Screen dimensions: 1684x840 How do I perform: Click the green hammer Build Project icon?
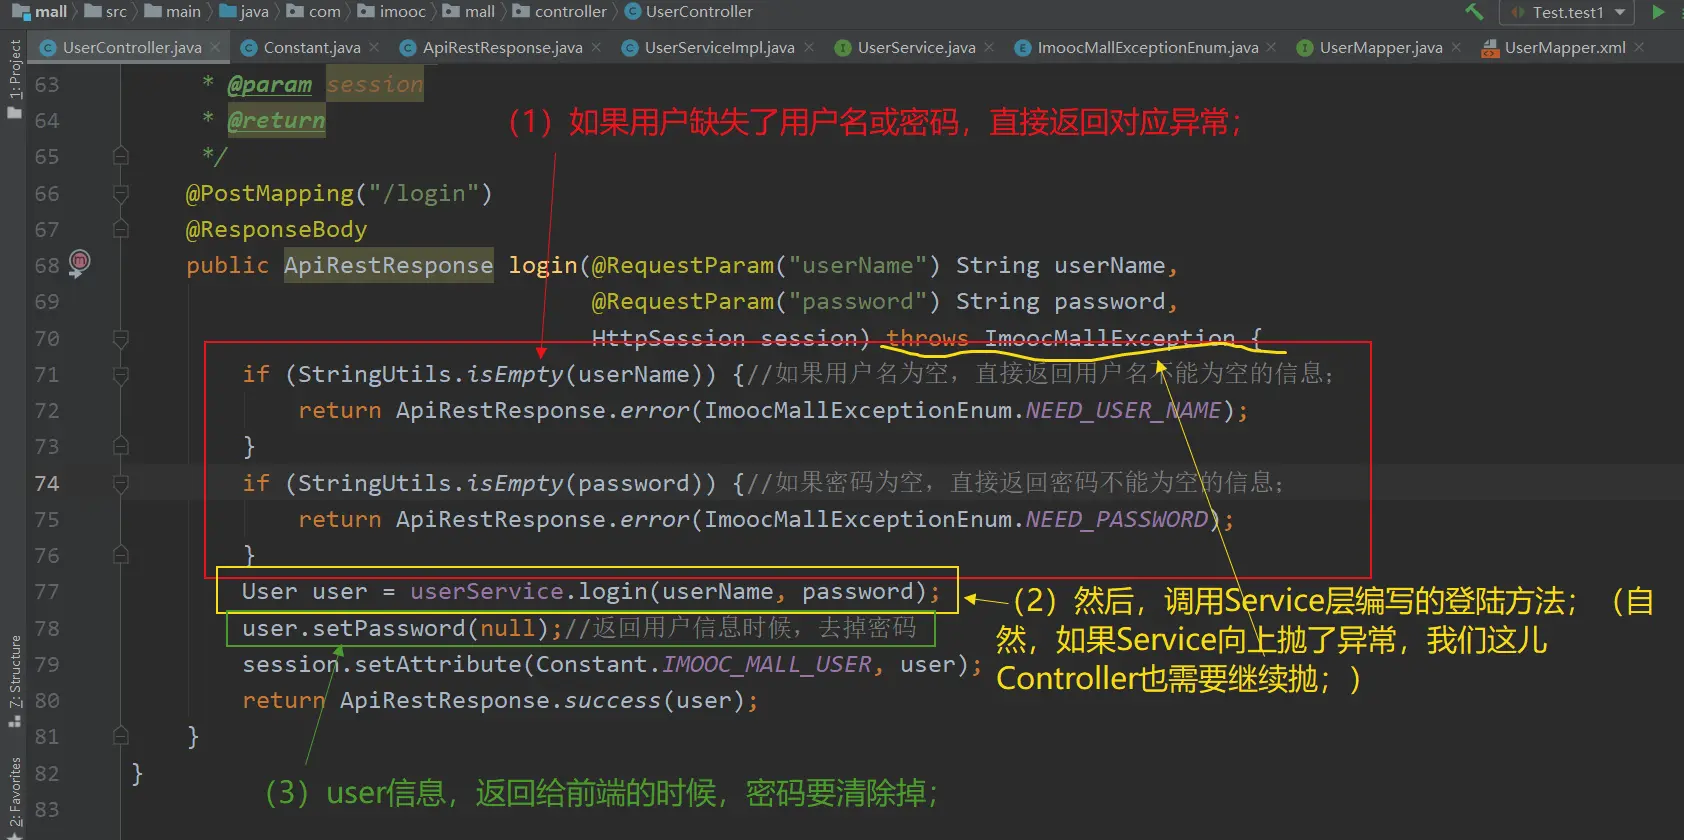1474,12
